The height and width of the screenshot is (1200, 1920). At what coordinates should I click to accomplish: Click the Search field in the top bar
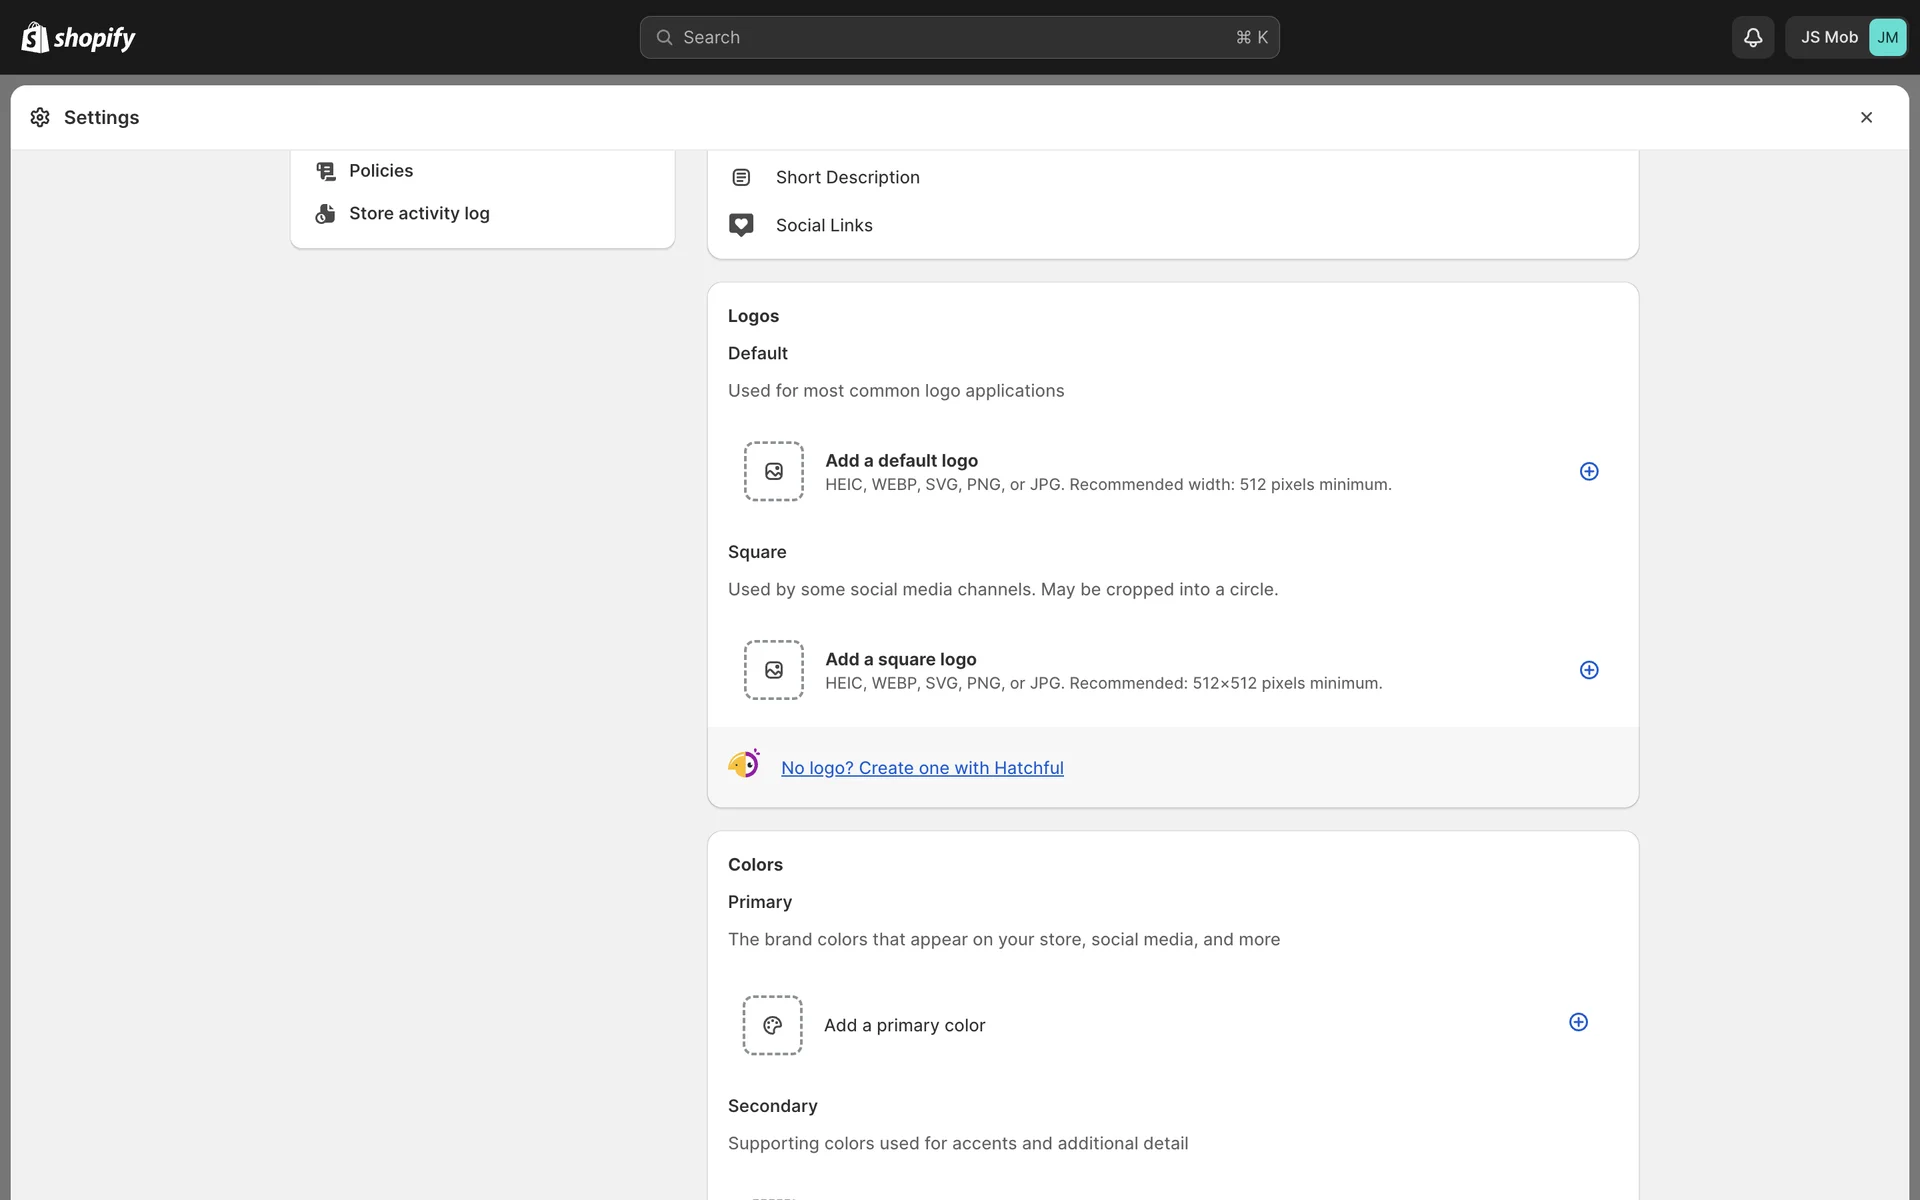958,37
